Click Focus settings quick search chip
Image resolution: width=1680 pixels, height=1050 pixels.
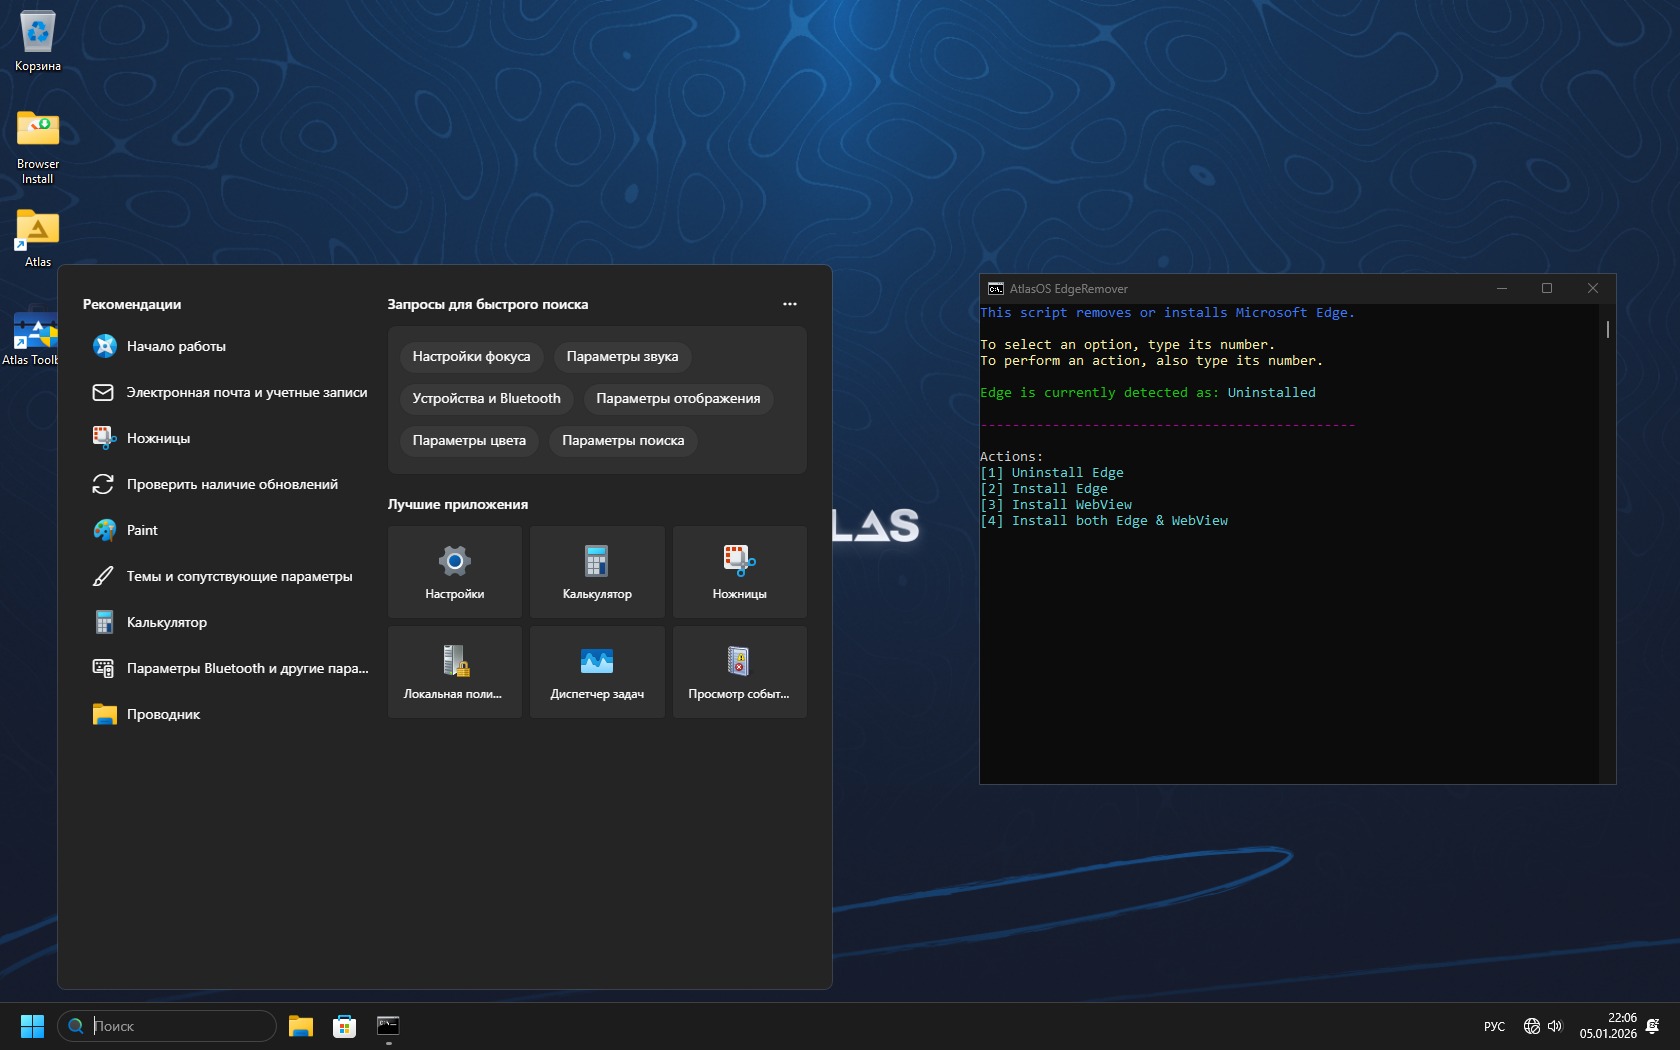[471, 357]
